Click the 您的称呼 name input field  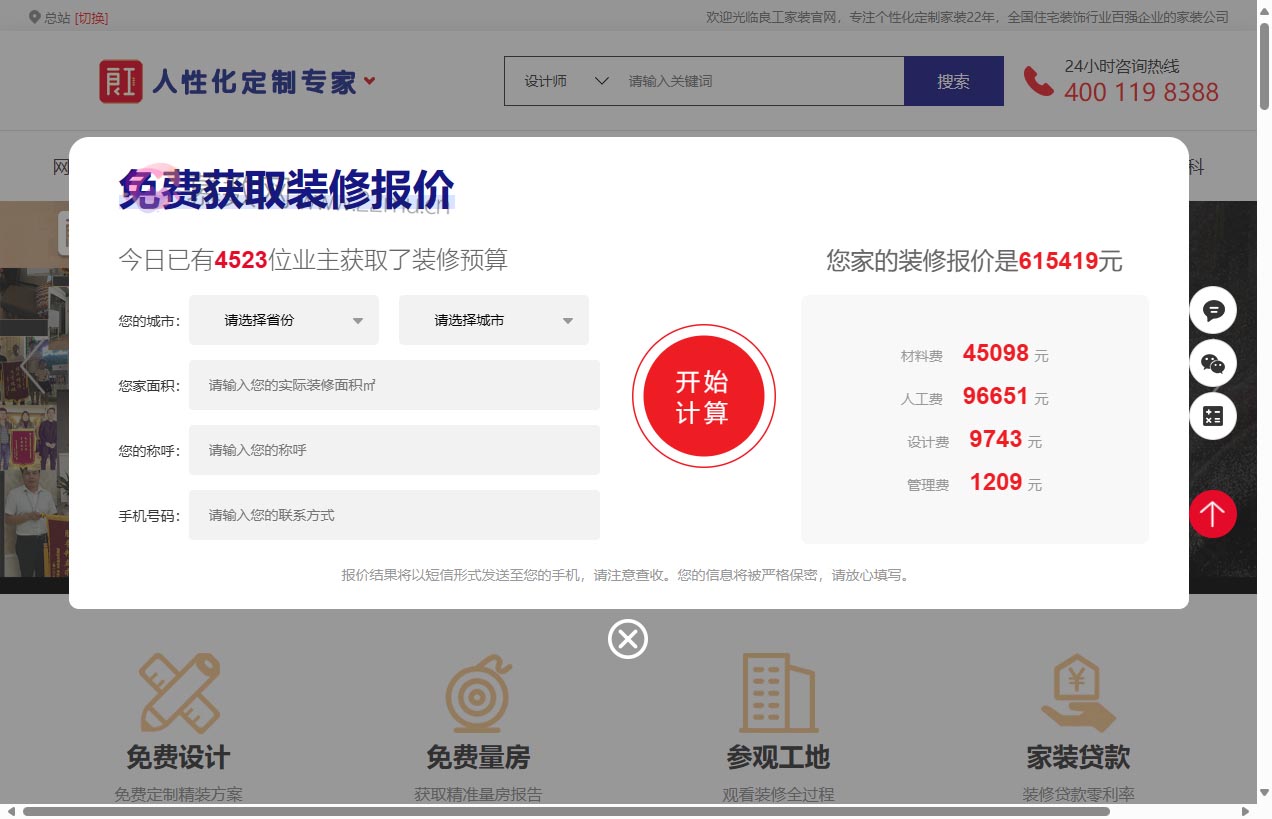tap(394, 450)
